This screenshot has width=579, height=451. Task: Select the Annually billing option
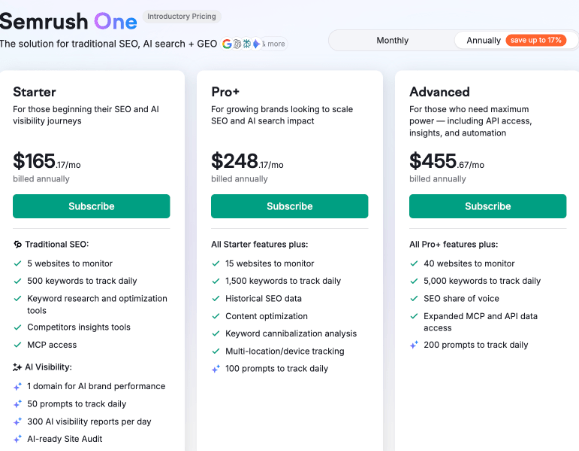[x=483, y=40]
